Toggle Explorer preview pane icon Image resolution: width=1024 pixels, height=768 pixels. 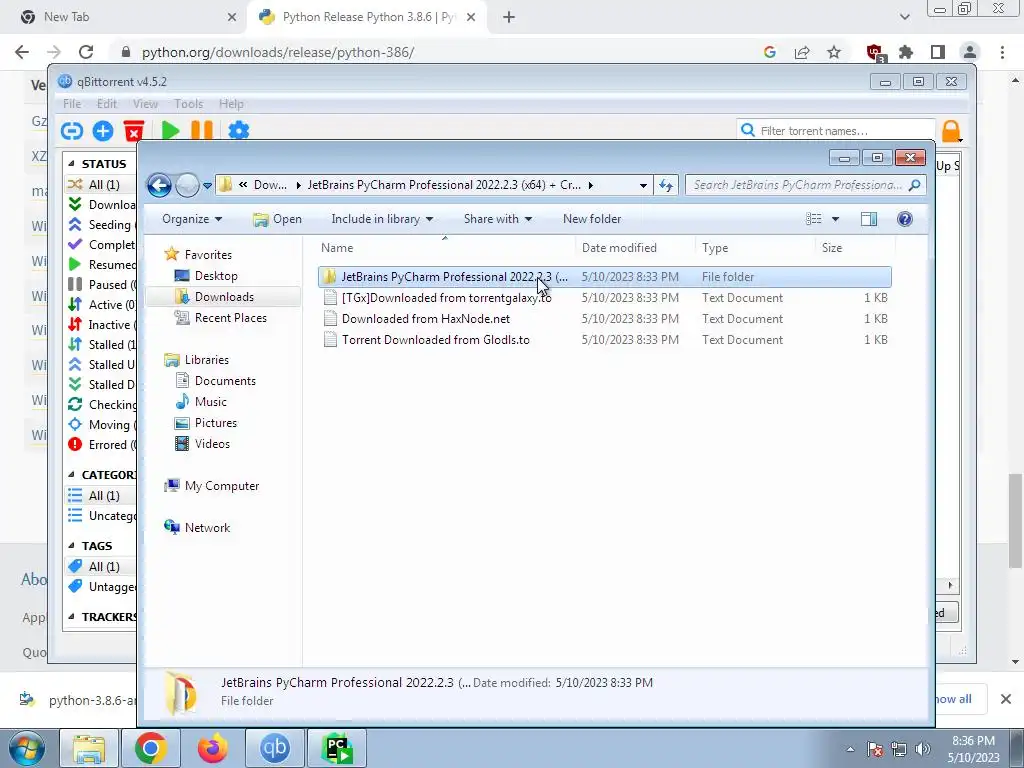(869, 219)
